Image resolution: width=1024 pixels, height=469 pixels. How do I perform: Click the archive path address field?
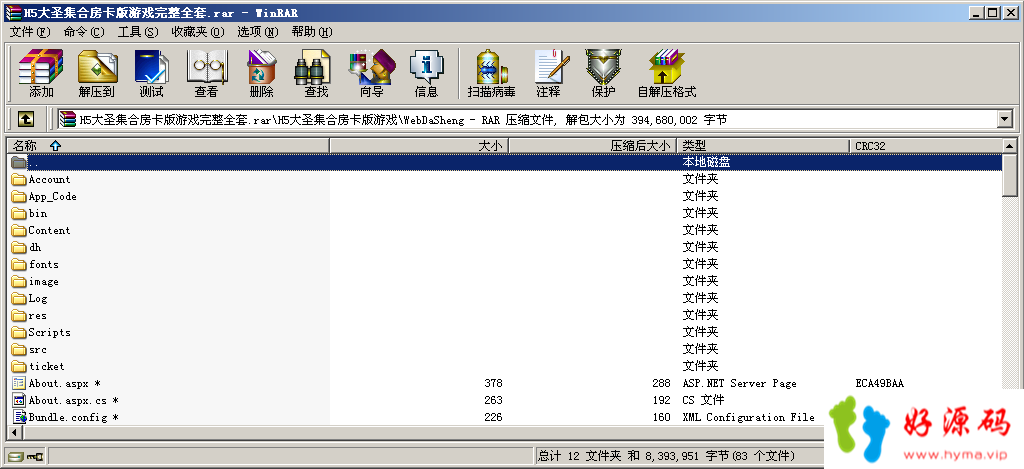tap(527, 119)
